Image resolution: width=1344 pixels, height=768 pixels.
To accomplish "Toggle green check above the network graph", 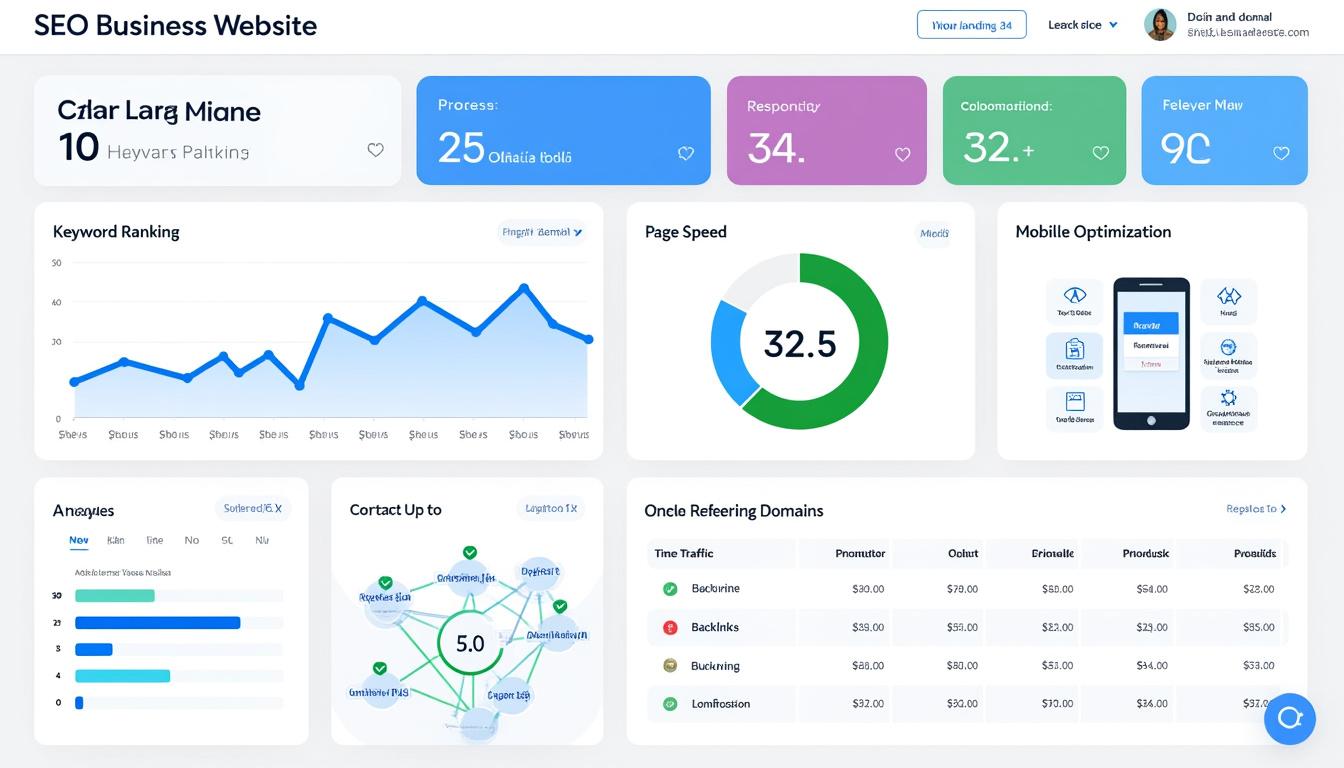I will tap(470, 552).
